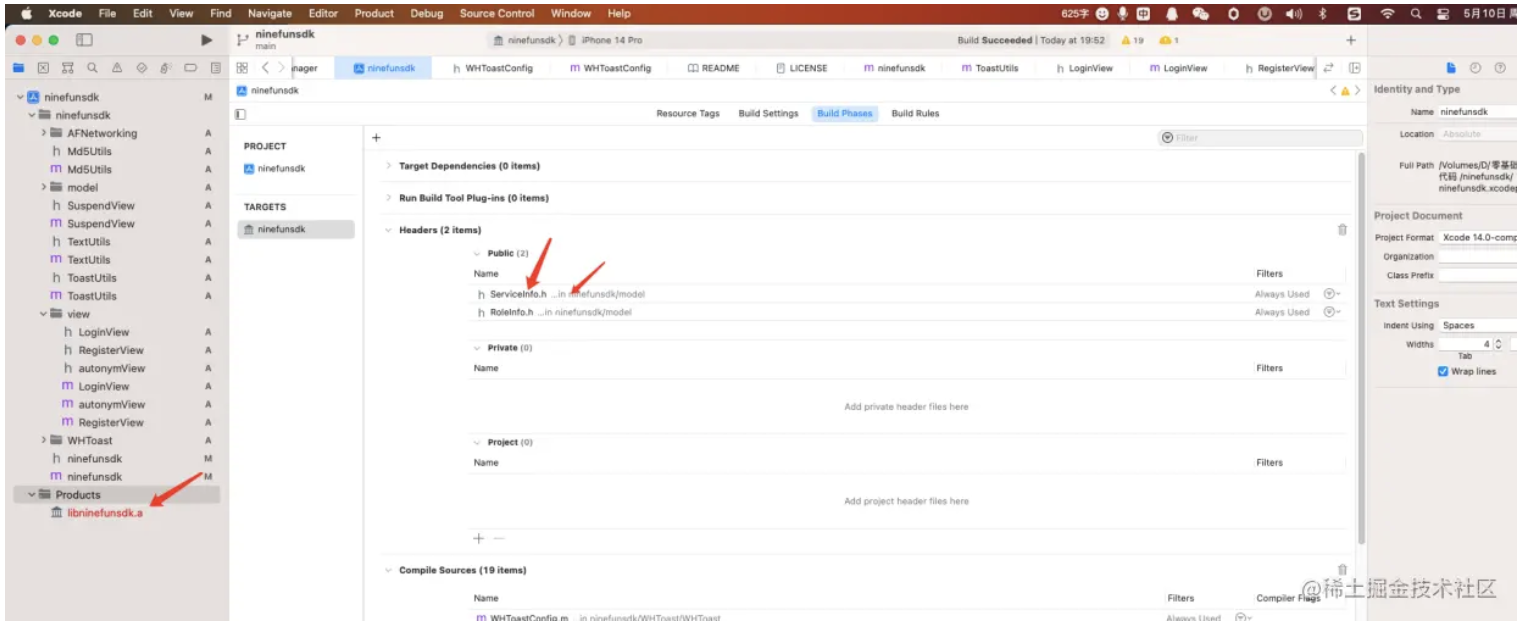Run the project with the play button
Image resolution: width=1520 pixels, height=624 pixels.
point(206,40)
